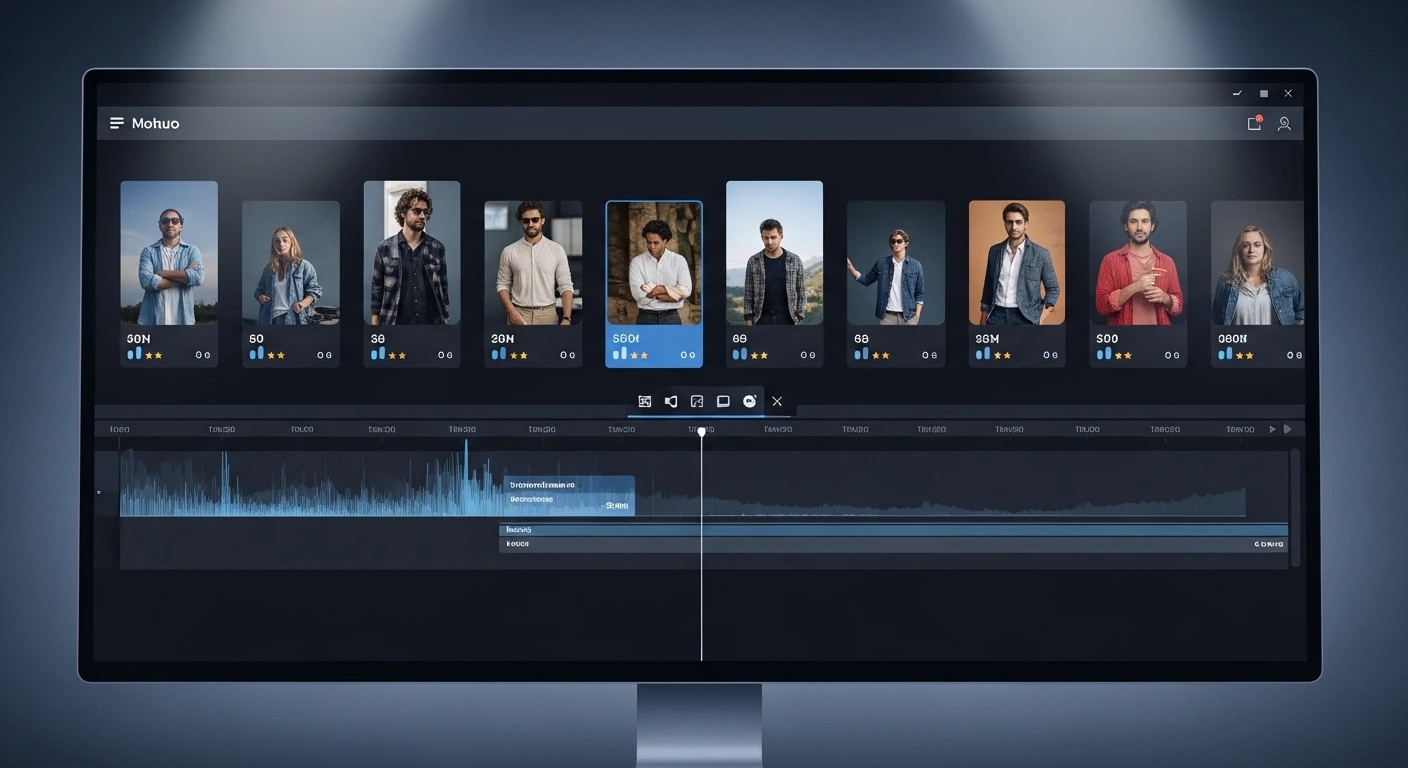Image resolution: width=1408 pixels, height=768 pixels.
Task: Expand the track options on the left timeline edge
Action: 99,492
